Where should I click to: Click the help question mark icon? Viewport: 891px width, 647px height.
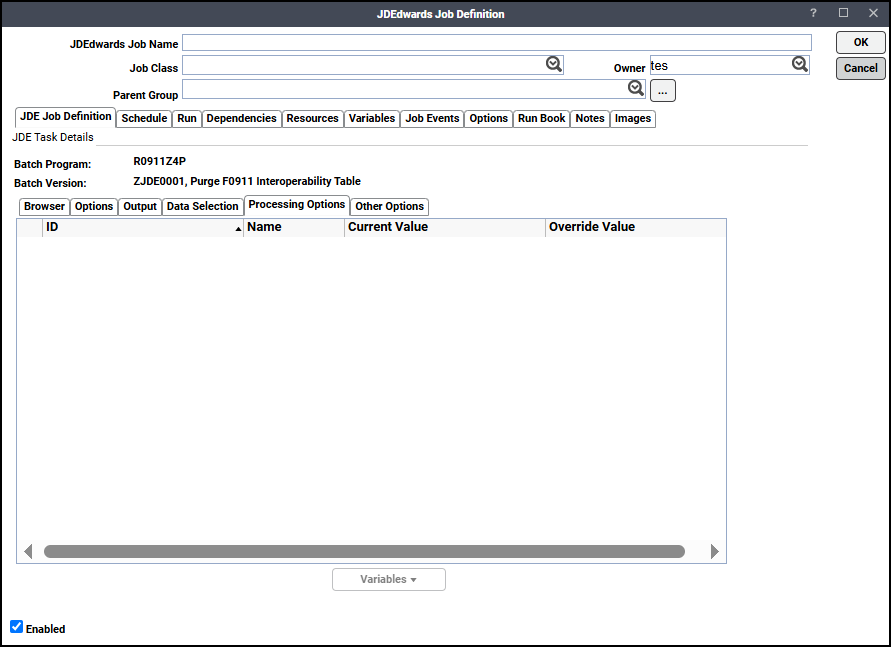[813, 13]
